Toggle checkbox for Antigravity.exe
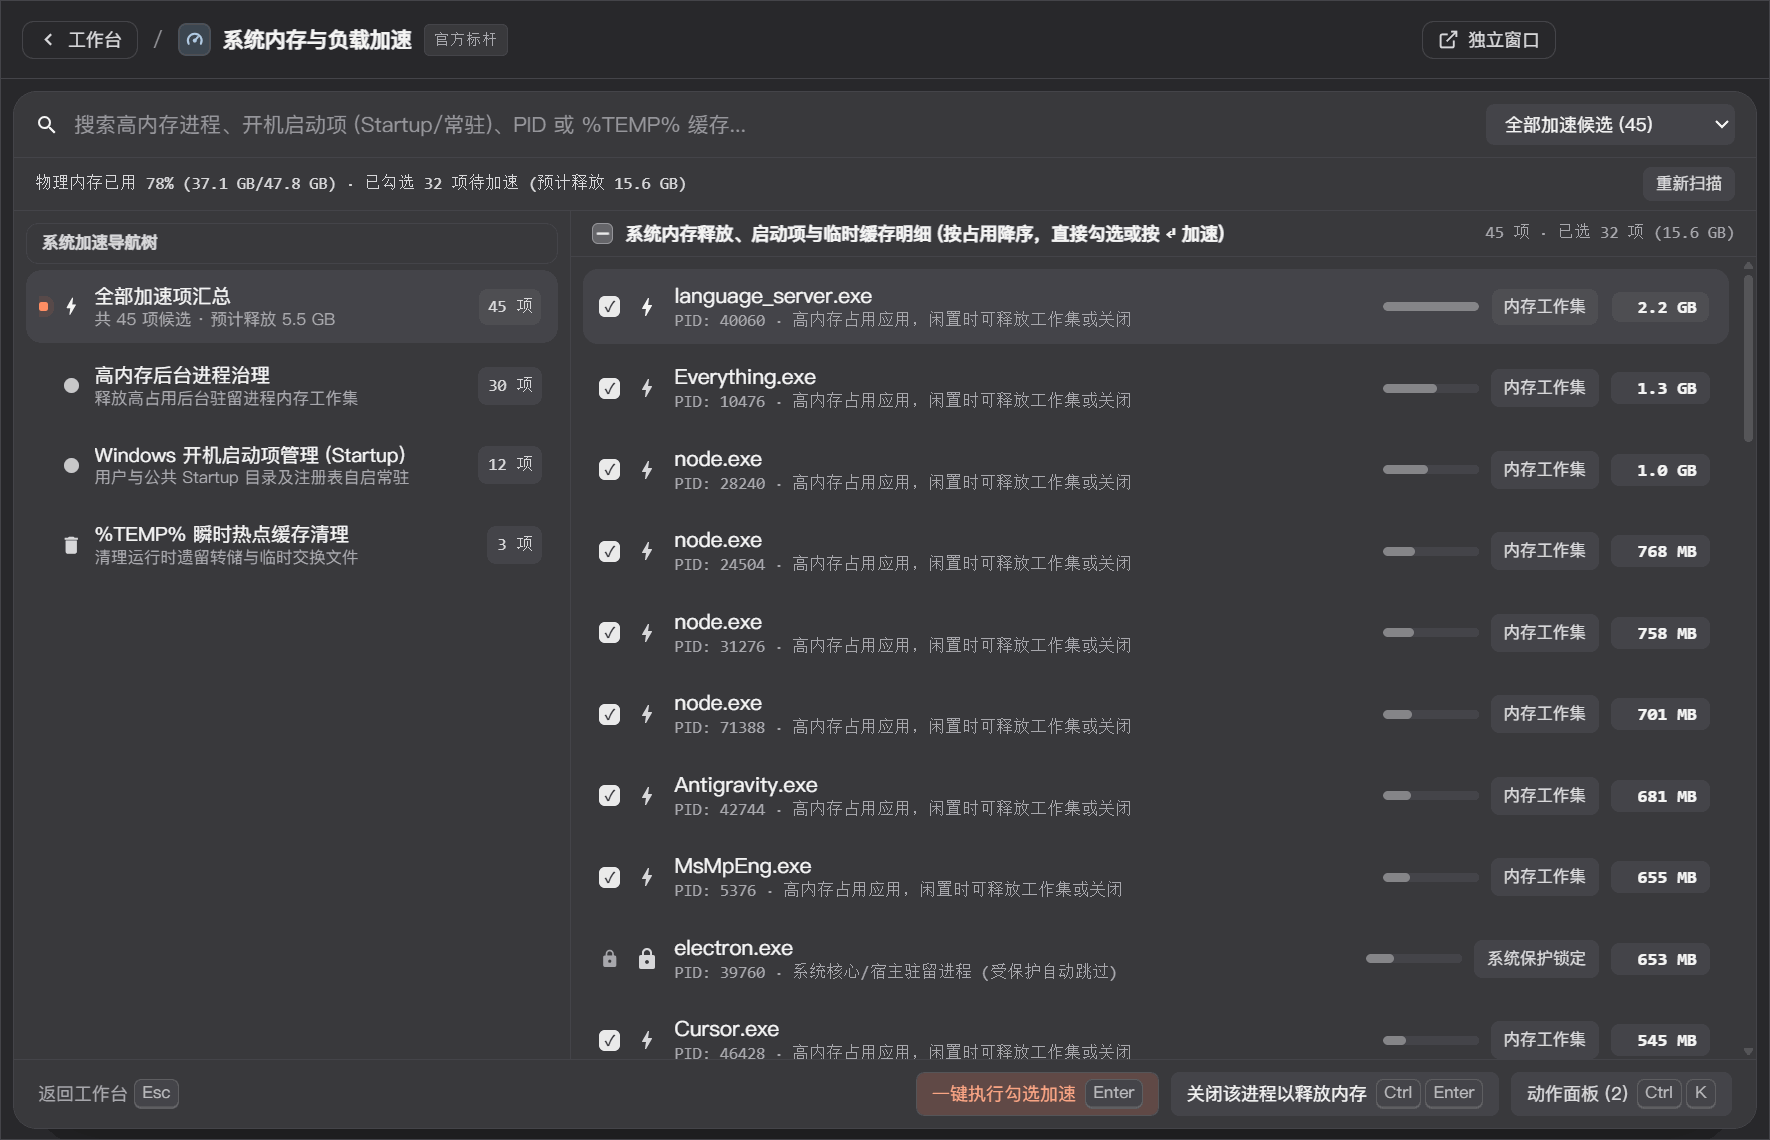The image size is (1770, 1140). pos(609,796)
